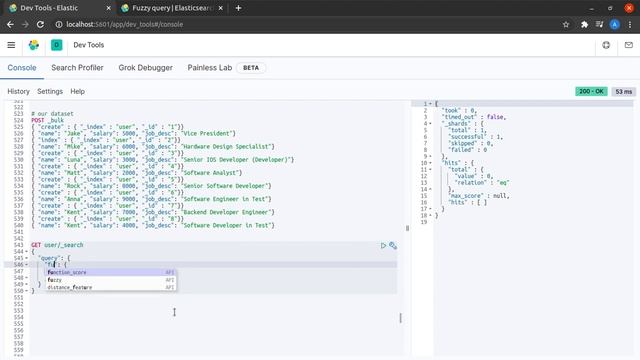Toggle the fold marker at editor line 548
640x360 pixels.
[27, 278]
